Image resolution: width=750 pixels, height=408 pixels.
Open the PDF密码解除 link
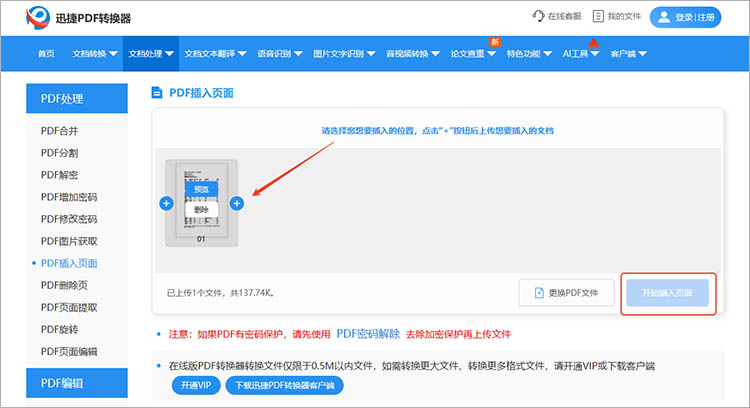[x=368, y=334]
